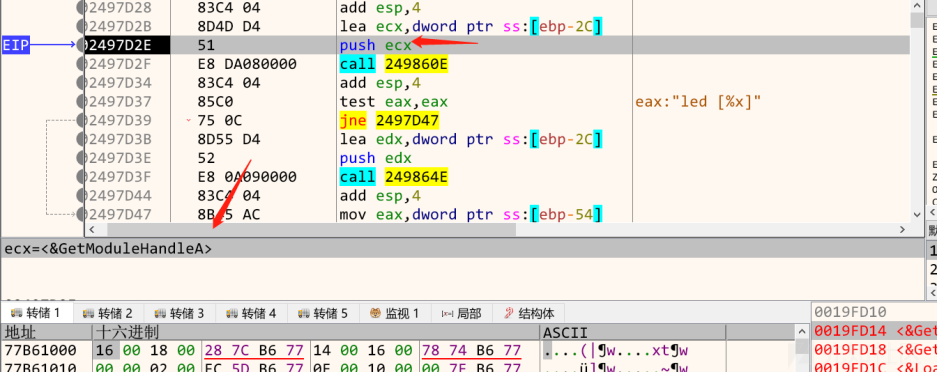937x372 pixels.
Task: Select the call 249864E instruction
Action: click(x=393, y=177)
